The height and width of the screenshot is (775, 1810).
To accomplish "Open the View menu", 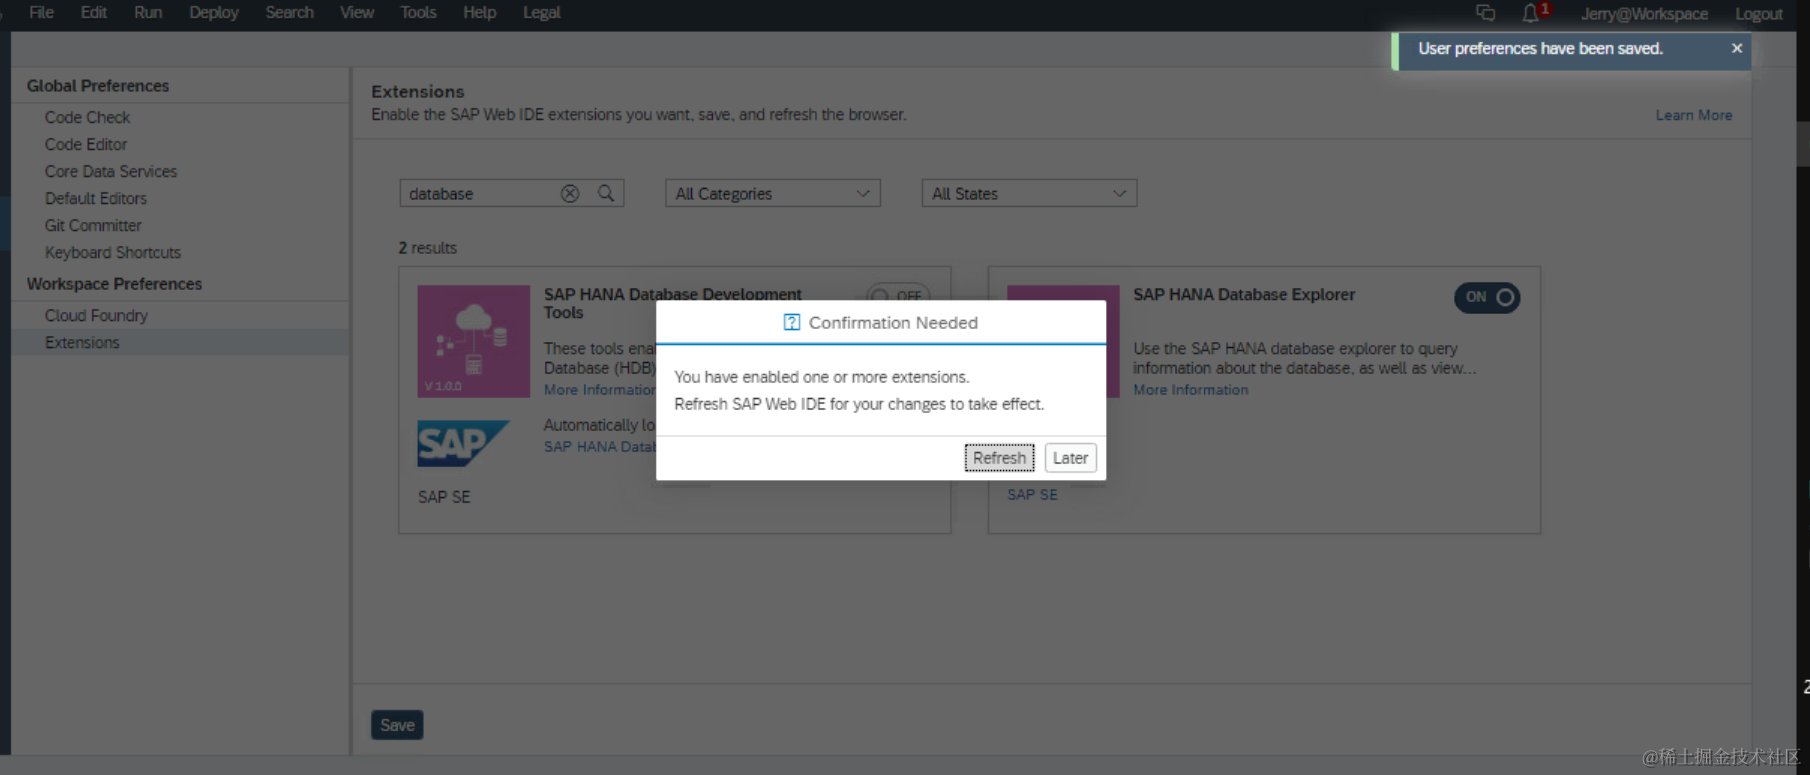I will (x=357, y=12).
